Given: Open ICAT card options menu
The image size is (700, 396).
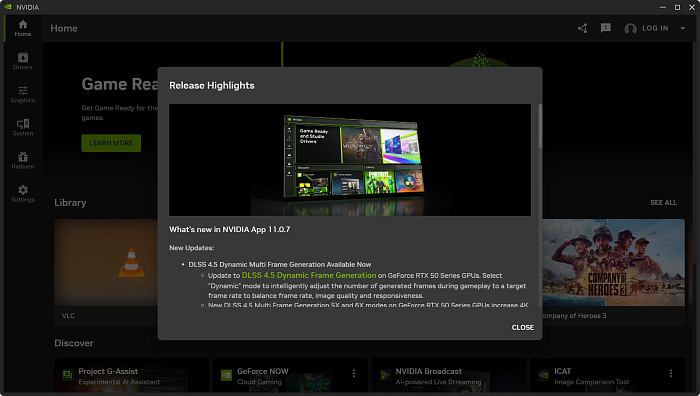Looking at the screenshot, I should pos(671,373).
